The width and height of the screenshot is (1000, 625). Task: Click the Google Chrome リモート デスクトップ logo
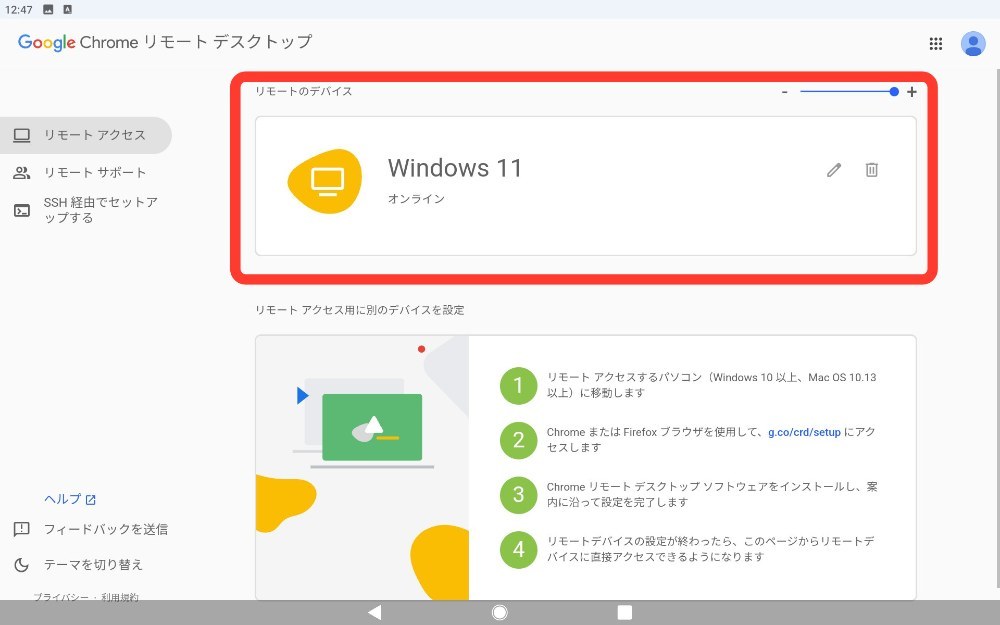coord(165,42)
